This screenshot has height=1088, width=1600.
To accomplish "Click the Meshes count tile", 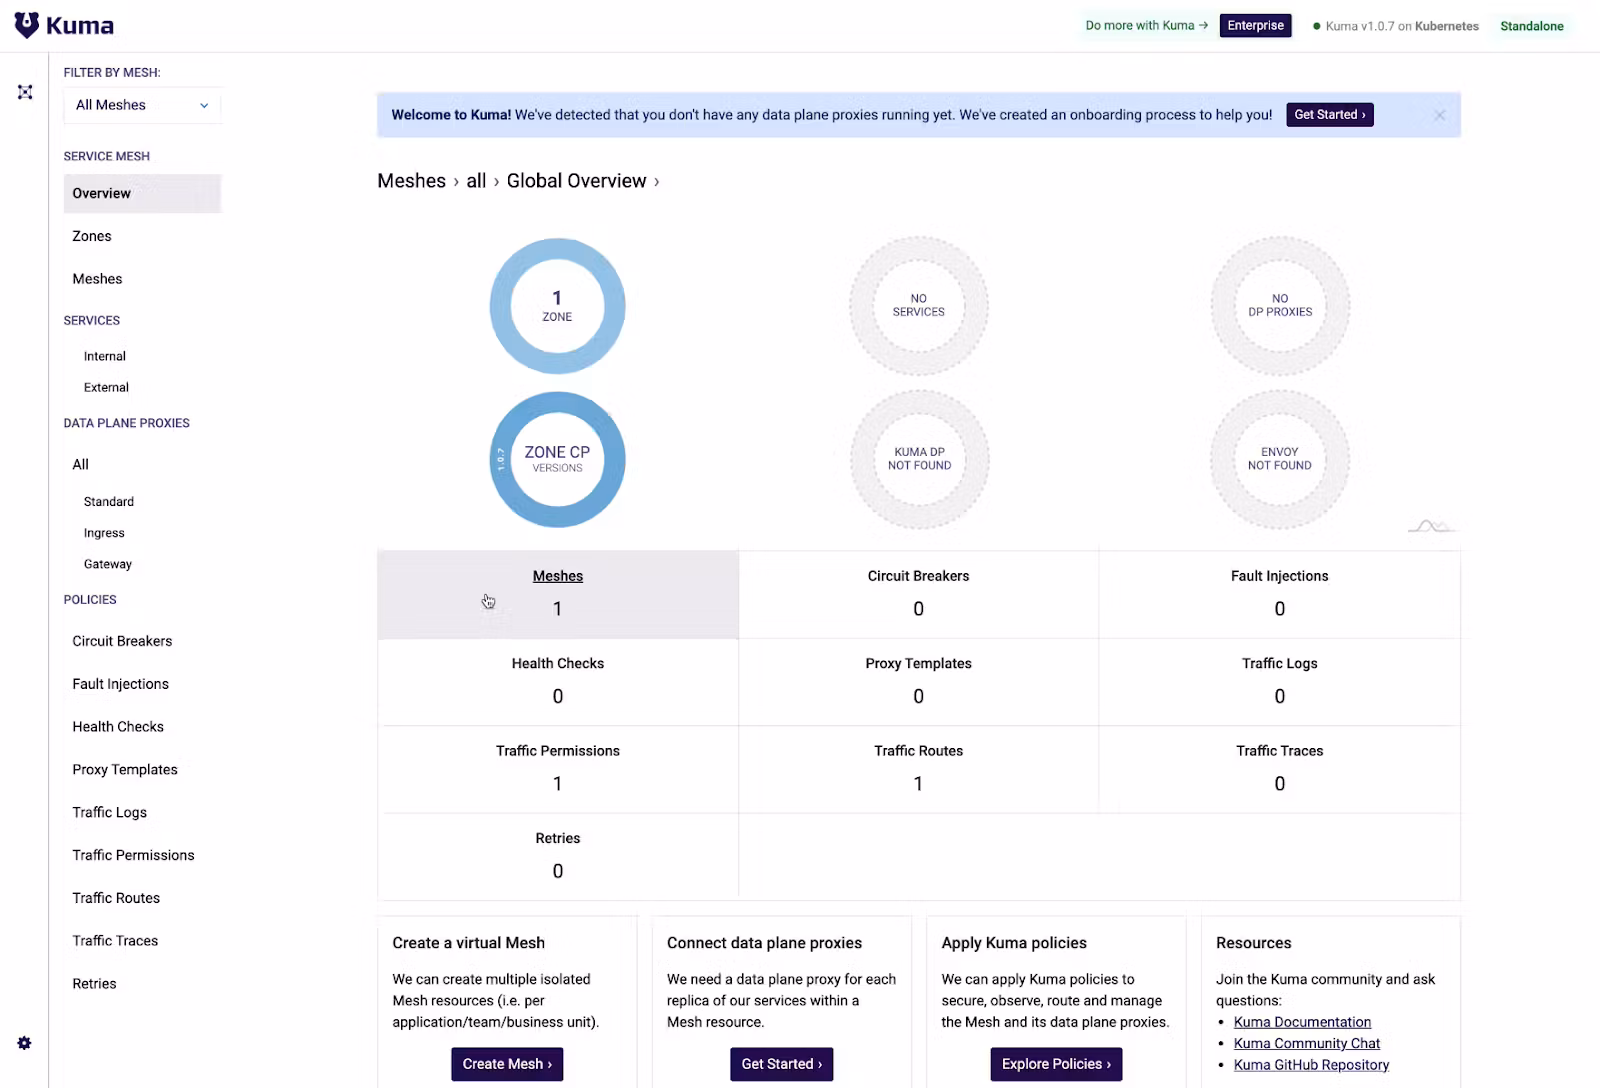I will coord(557,594).
